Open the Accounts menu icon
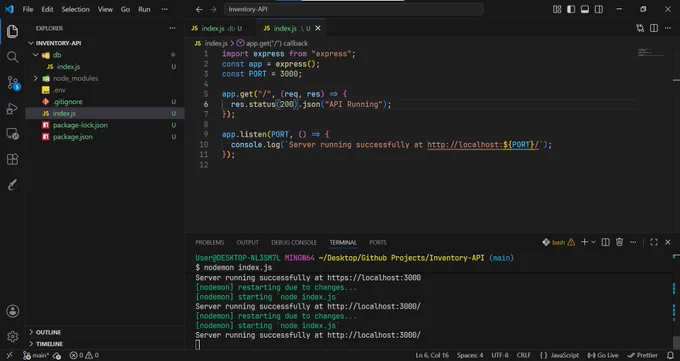This screenshot has width=680, height=361. point(13,311)
